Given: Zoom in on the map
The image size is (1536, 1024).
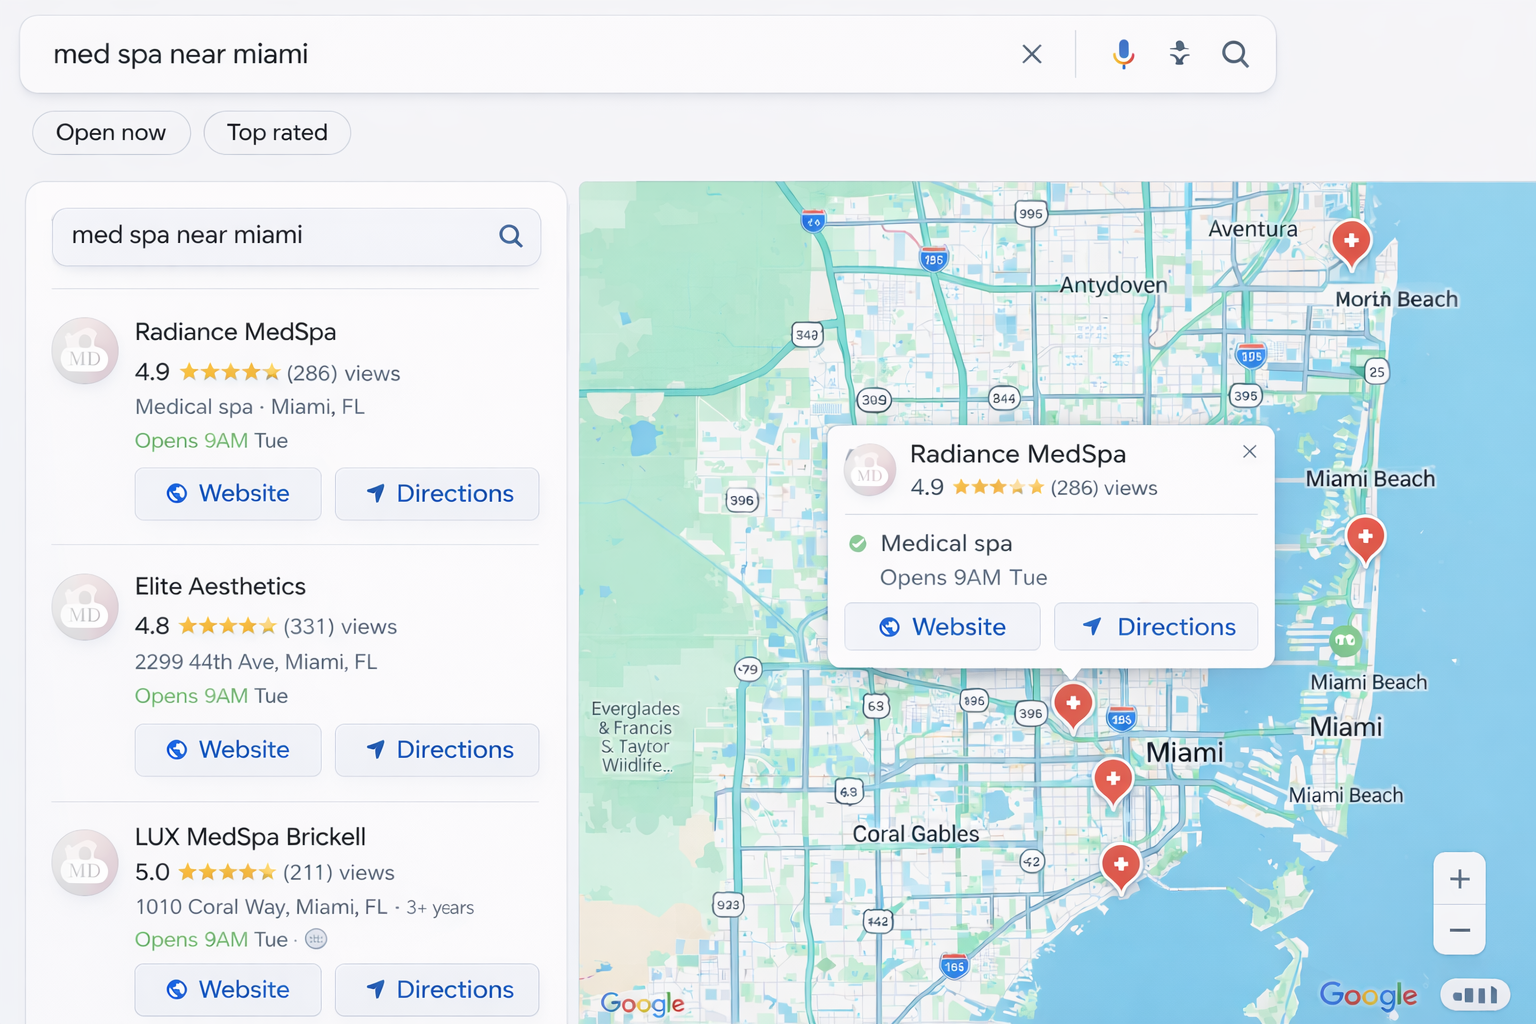Looking at the screenshot, I should coord(1459,879).
